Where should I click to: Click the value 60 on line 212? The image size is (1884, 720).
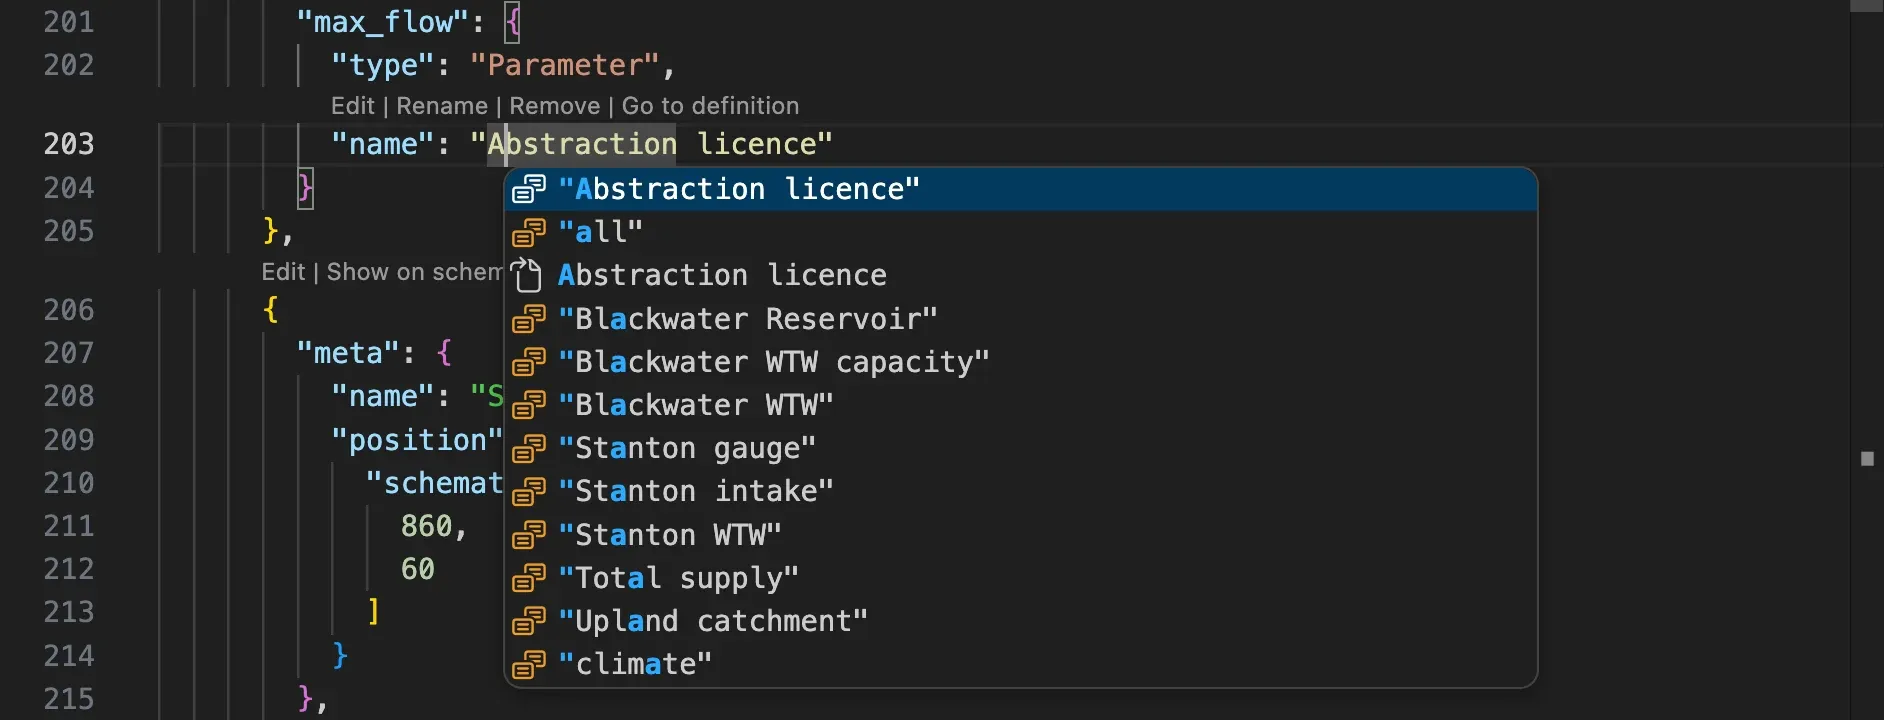click(x=418, y=569)
